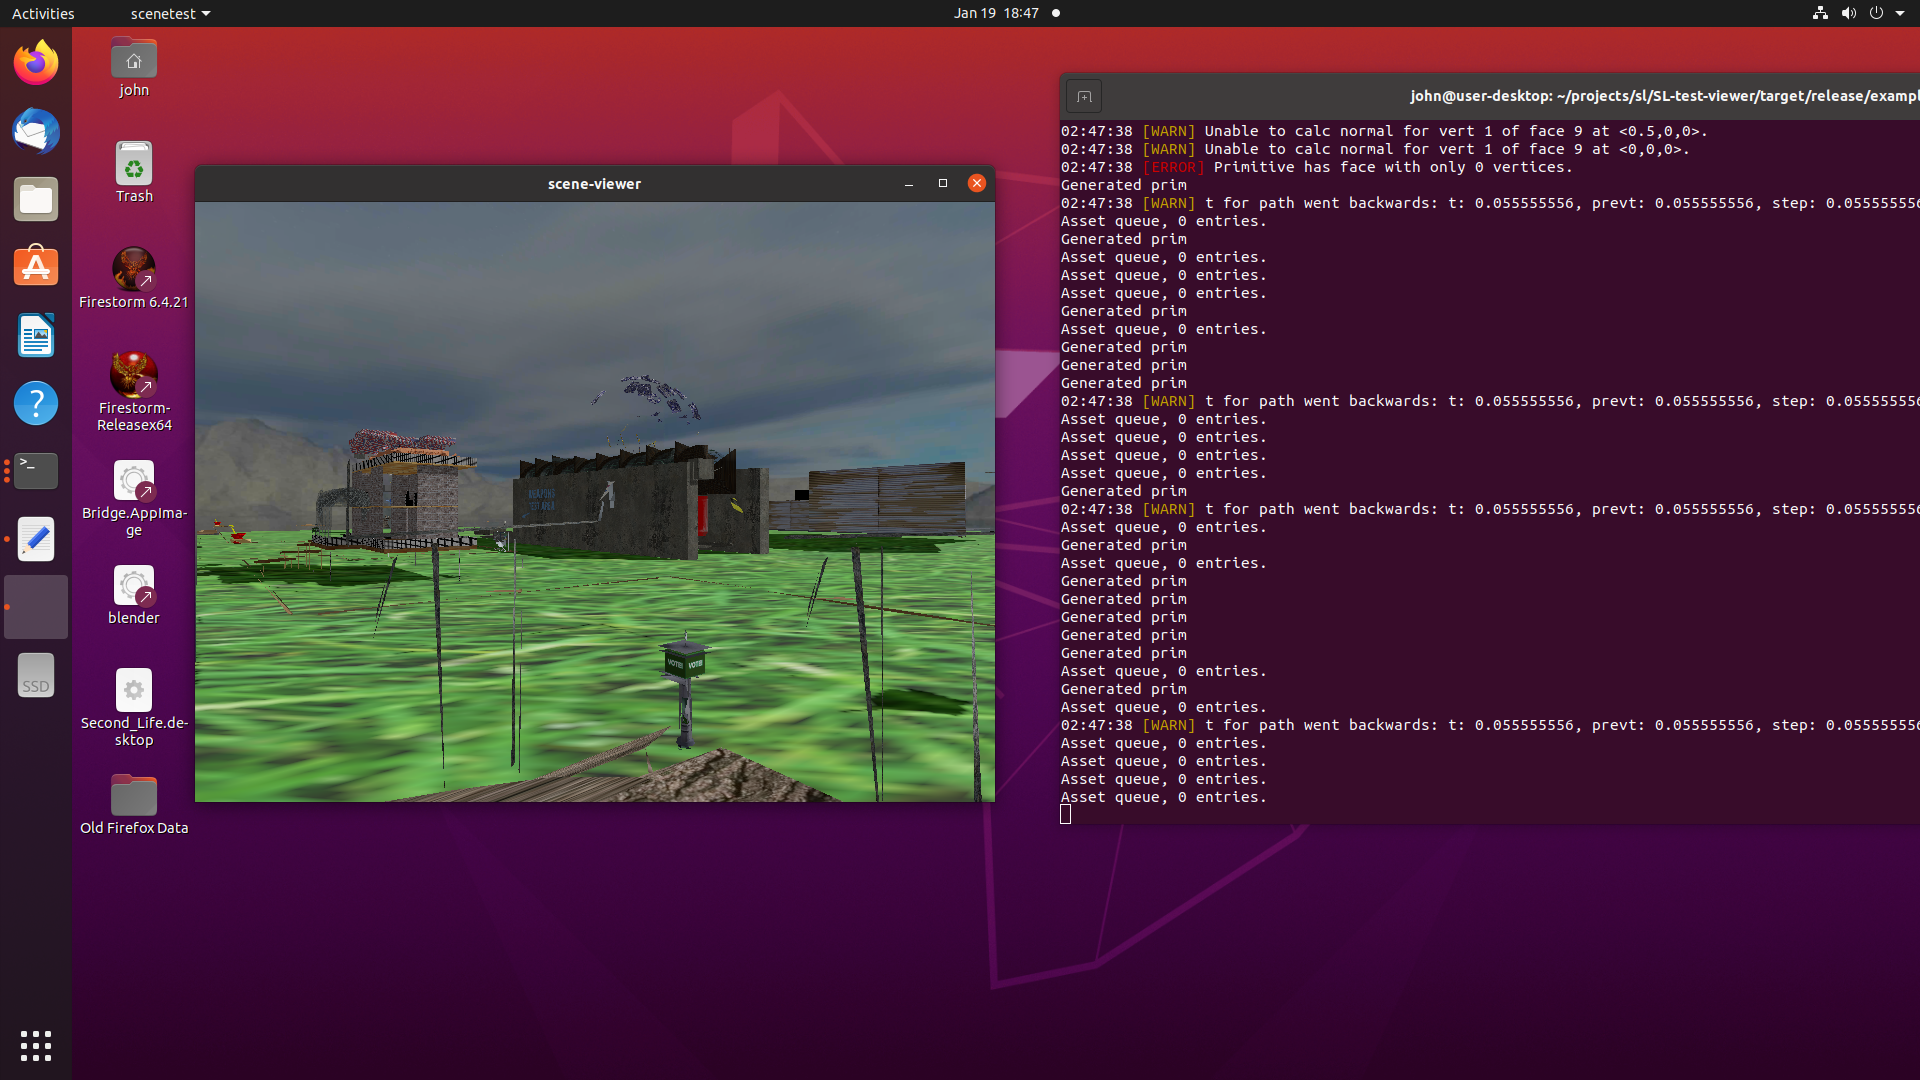This screenshot has width=1920, height=1080.
Task: Open the network settings indicator
Action: coord(1818,13)
